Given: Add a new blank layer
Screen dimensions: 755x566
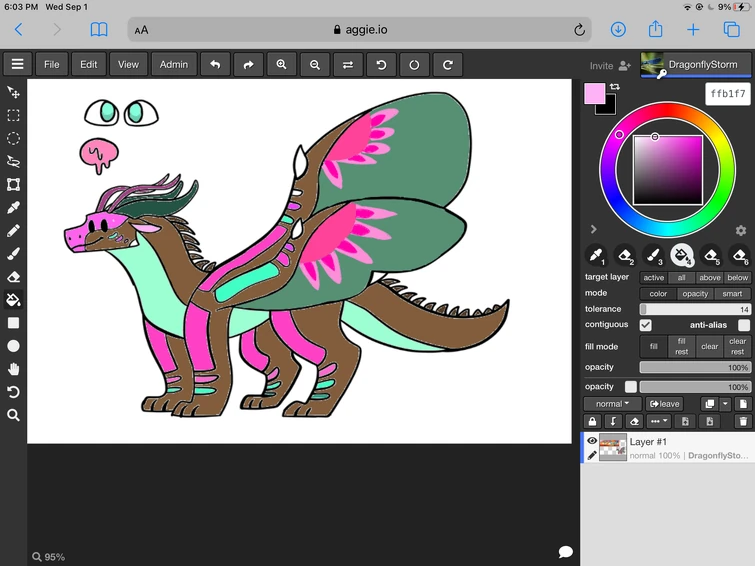Looking at the screenshot, I should (x=743, y=404).
